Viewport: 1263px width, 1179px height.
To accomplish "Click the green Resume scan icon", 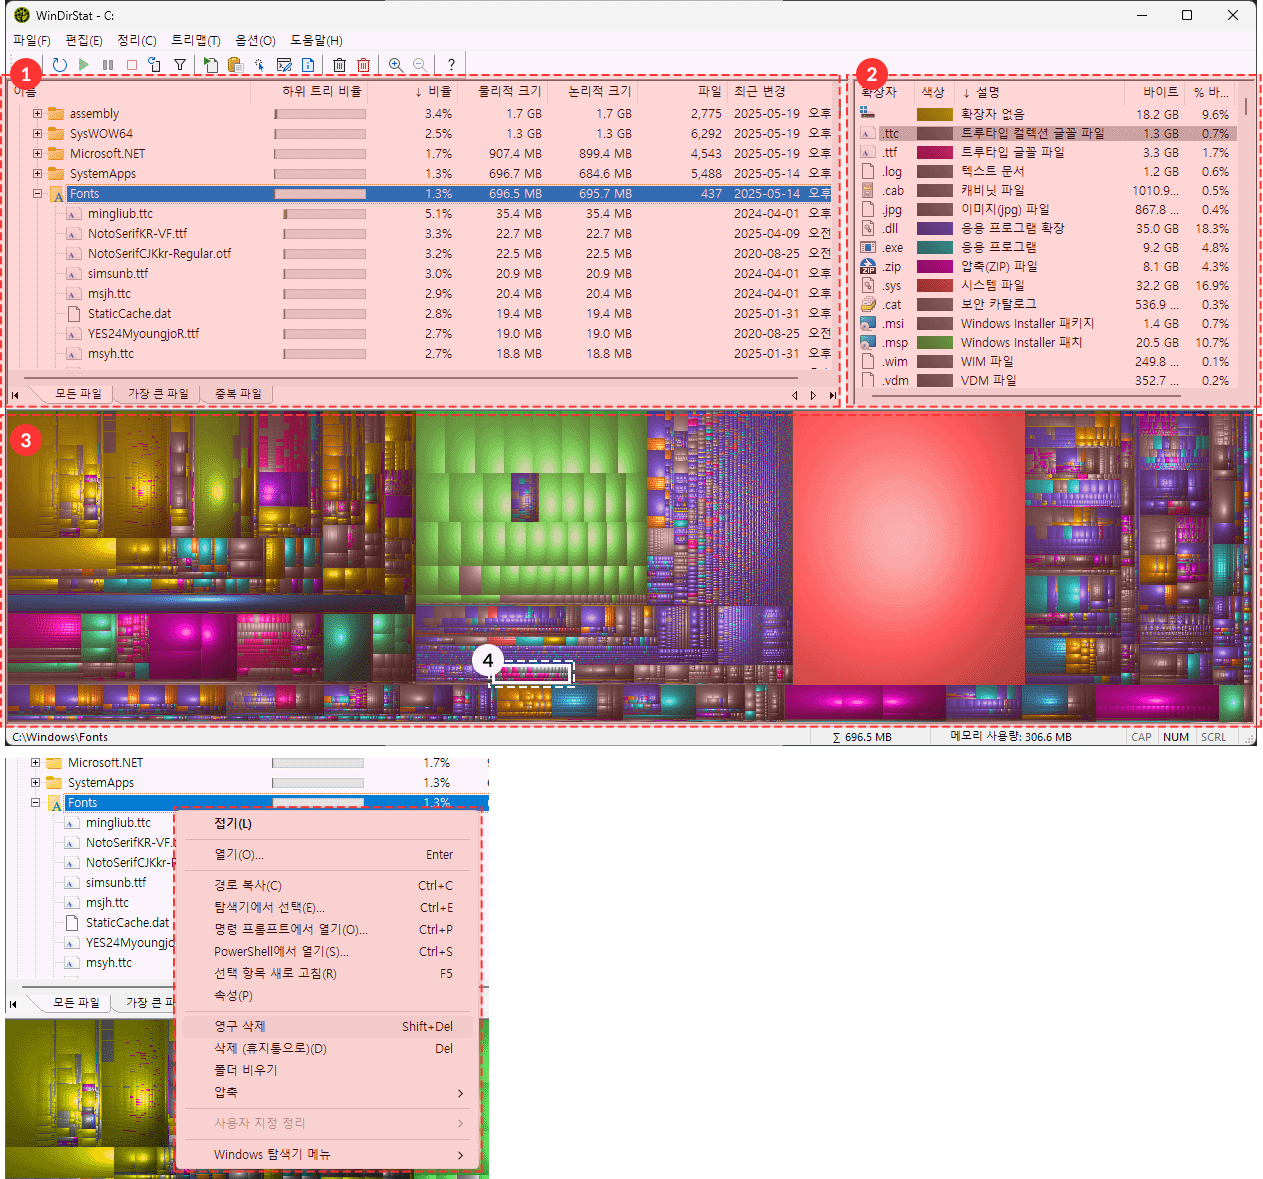I will [x=84, y=65].
